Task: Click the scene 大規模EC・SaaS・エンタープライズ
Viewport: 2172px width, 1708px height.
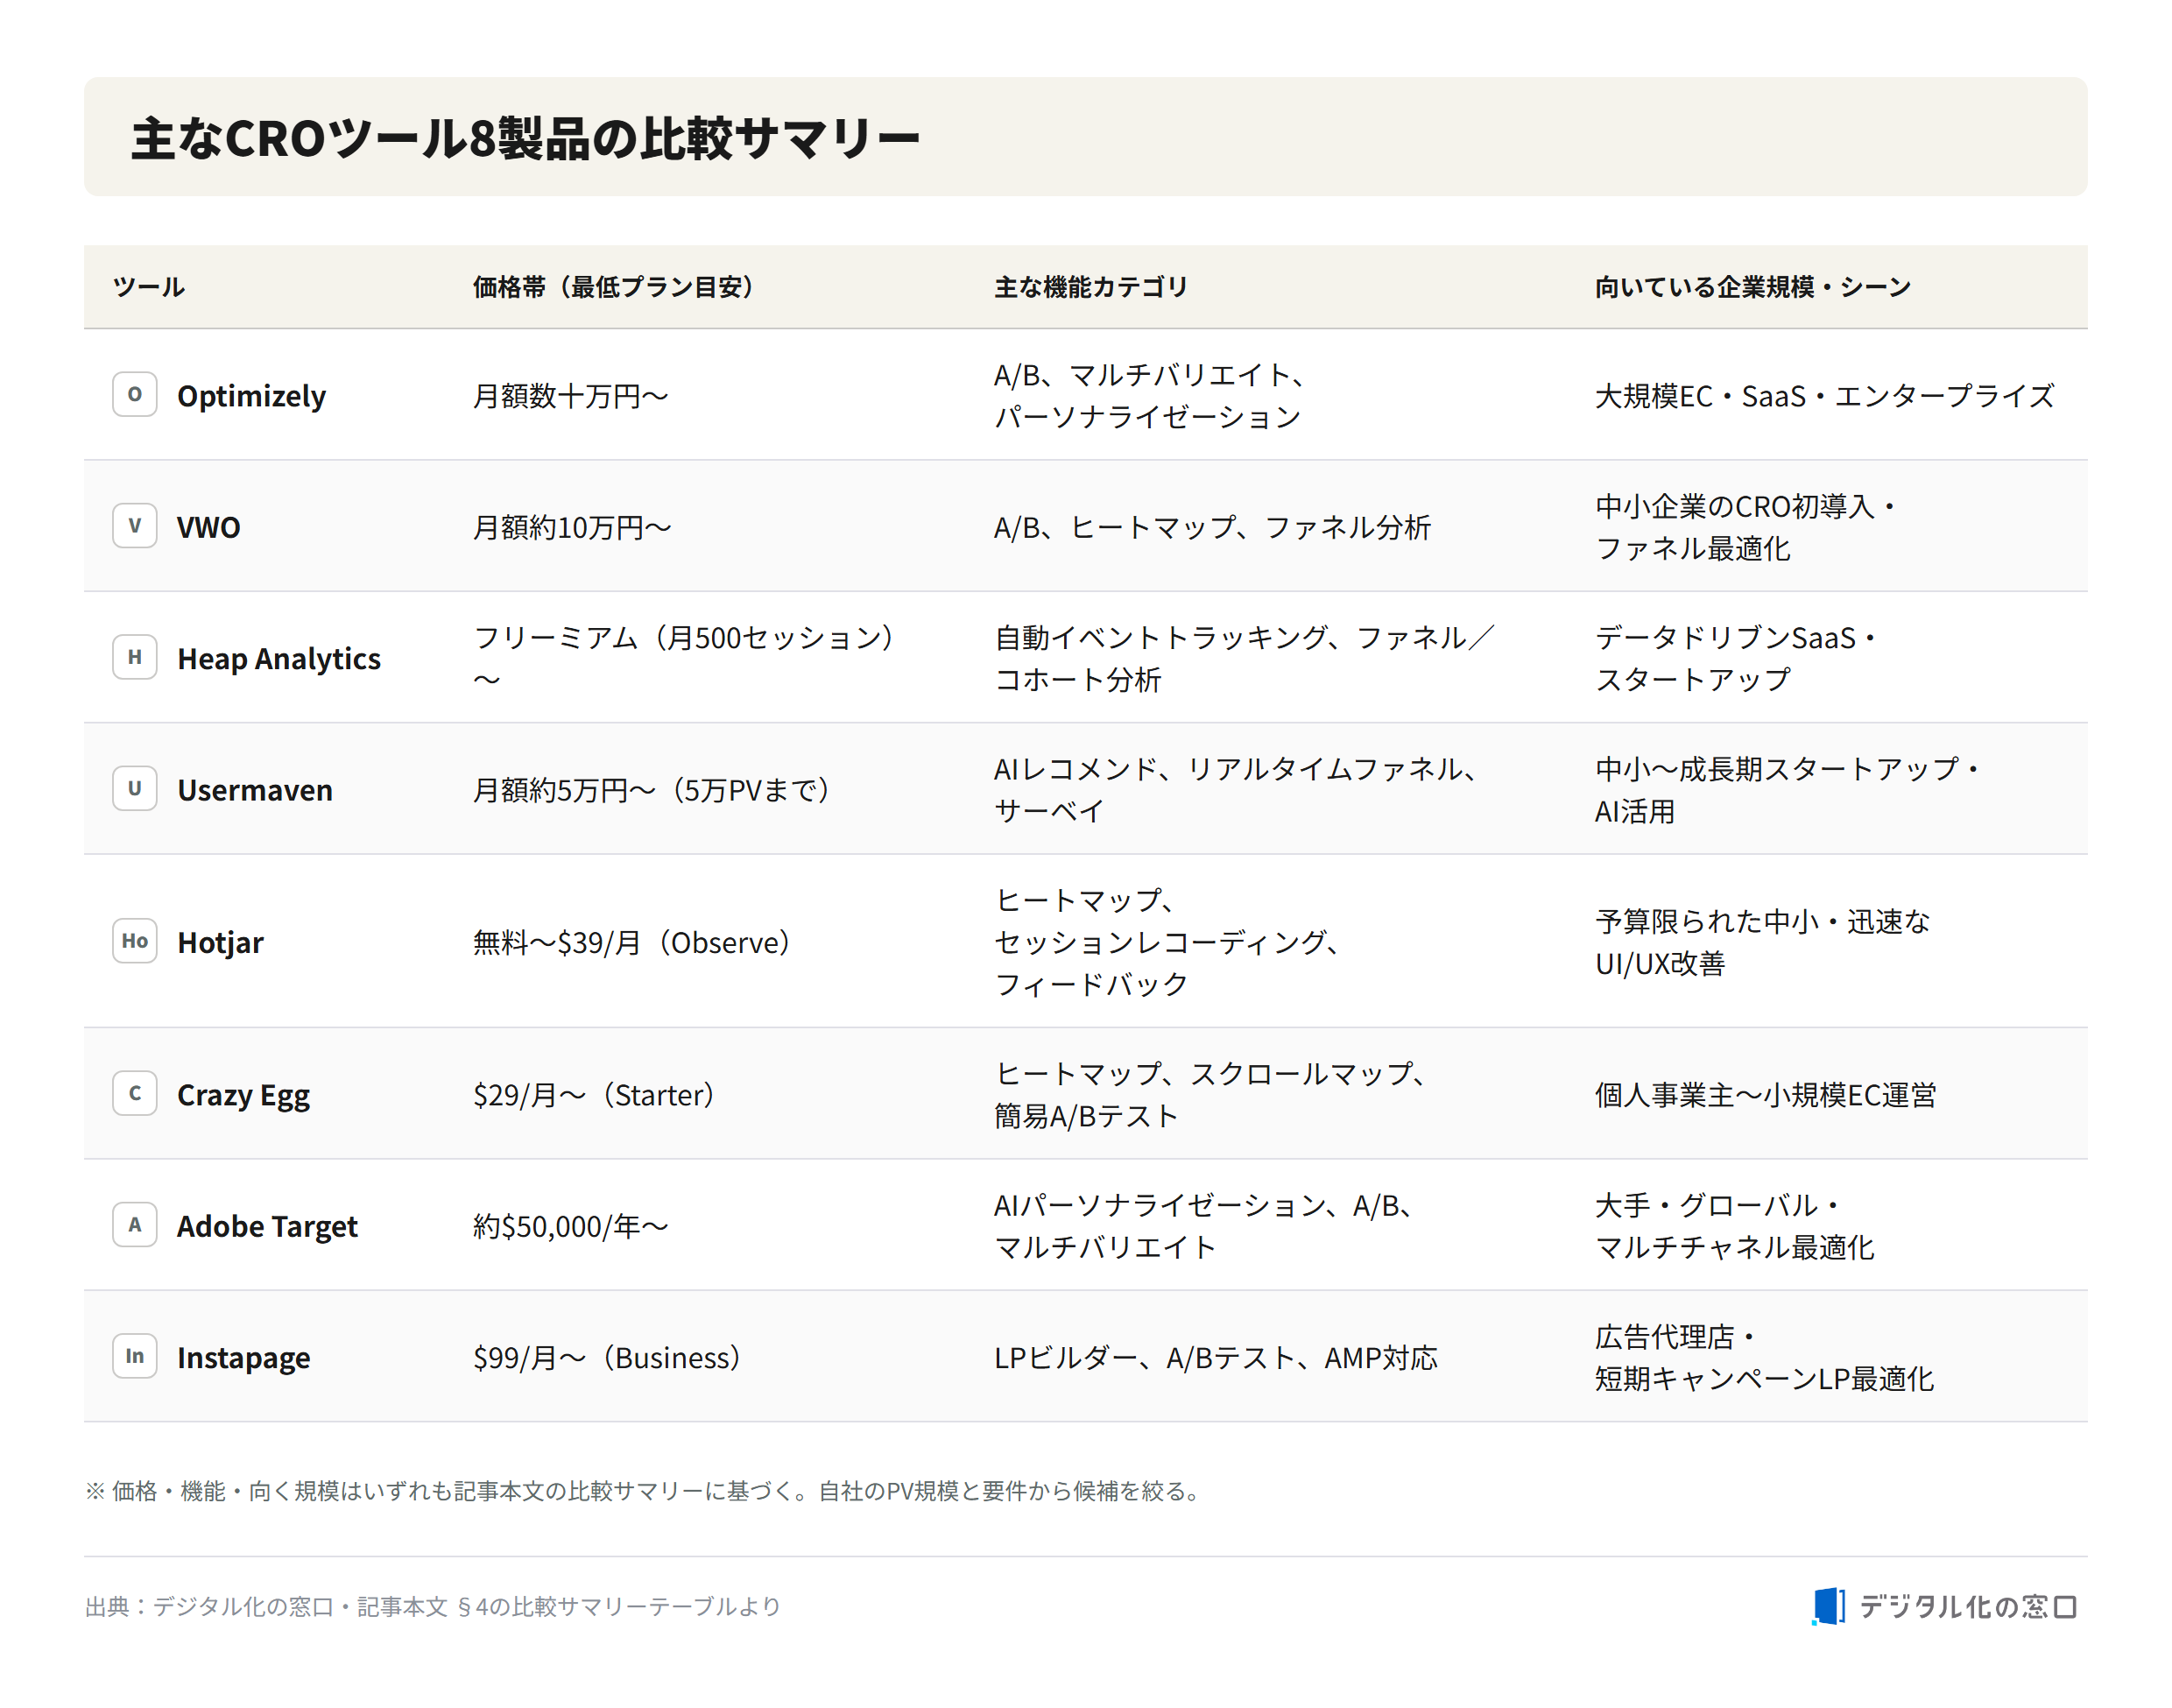Action: pos(1825,396)
